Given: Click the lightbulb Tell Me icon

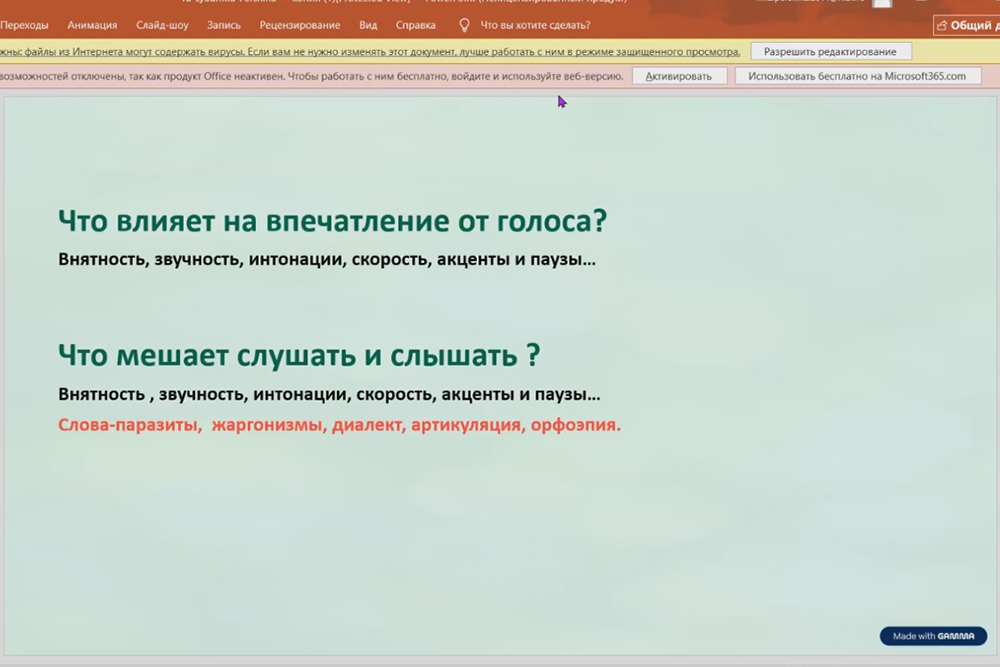Looking at the screenshot, I should pos(464,25).
